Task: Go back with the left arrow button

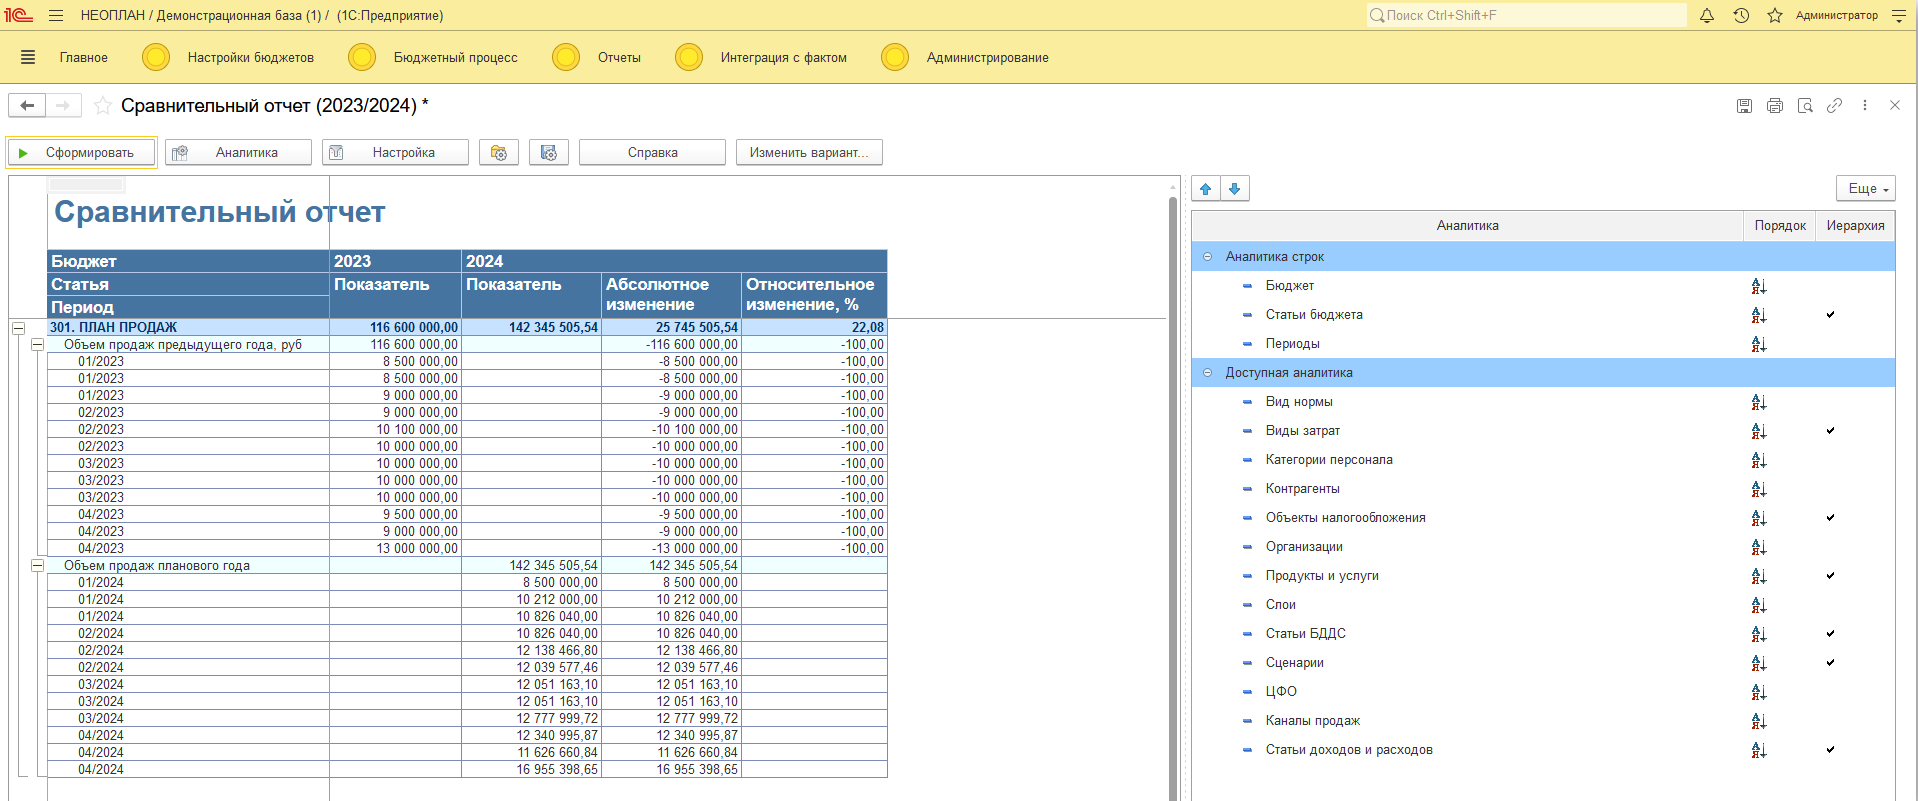Action: (x=27, y=105)
